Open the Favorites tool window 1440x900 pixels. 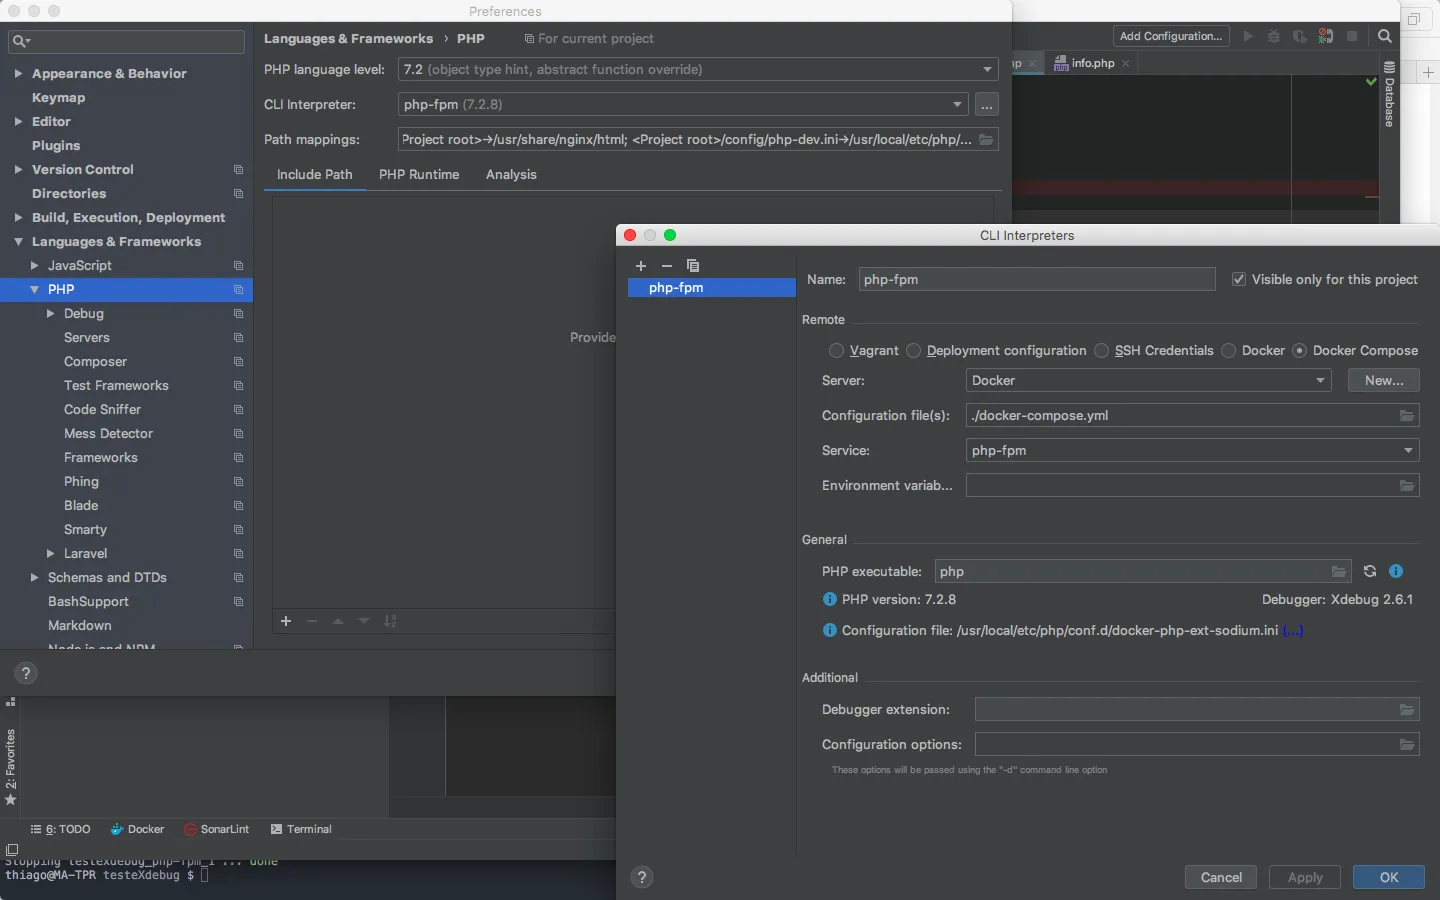(x=11, y=767)
